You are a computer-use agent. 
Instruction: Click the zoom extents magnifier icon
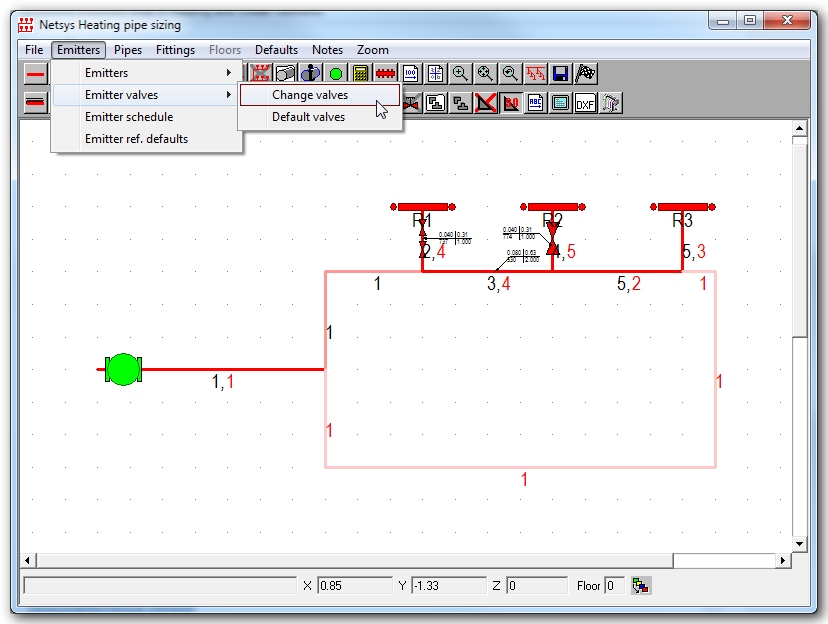[485, 73]
